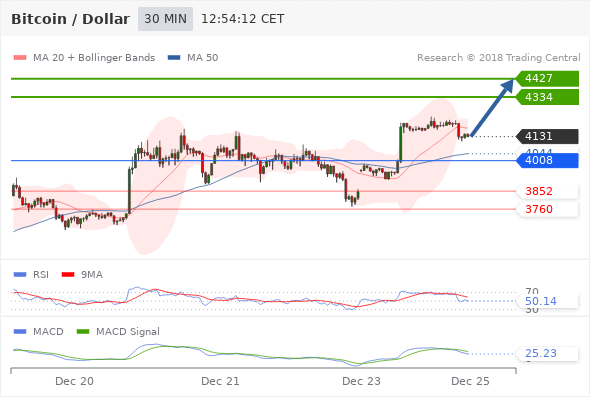Click the blue MACD legend swatch
Screen dimensions: 590x400
point(20,332)
